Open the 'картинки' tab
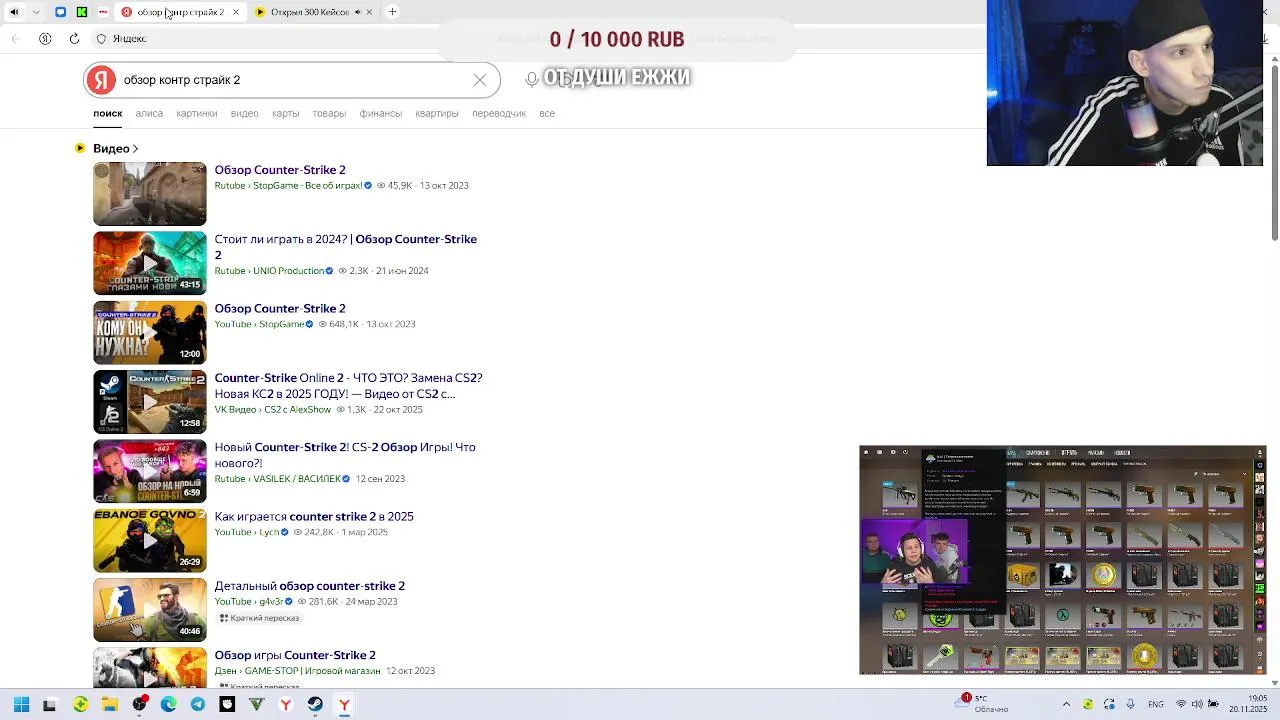This screenshot has height=720, width=1280. pos(197,113)
